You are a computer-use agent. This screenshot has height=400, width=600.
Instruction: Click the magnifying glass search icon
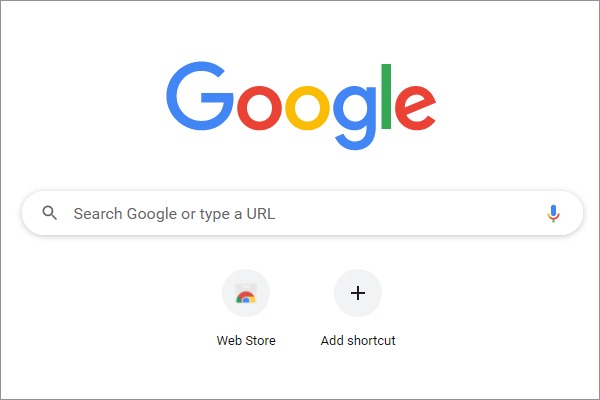tap(50, 213)
